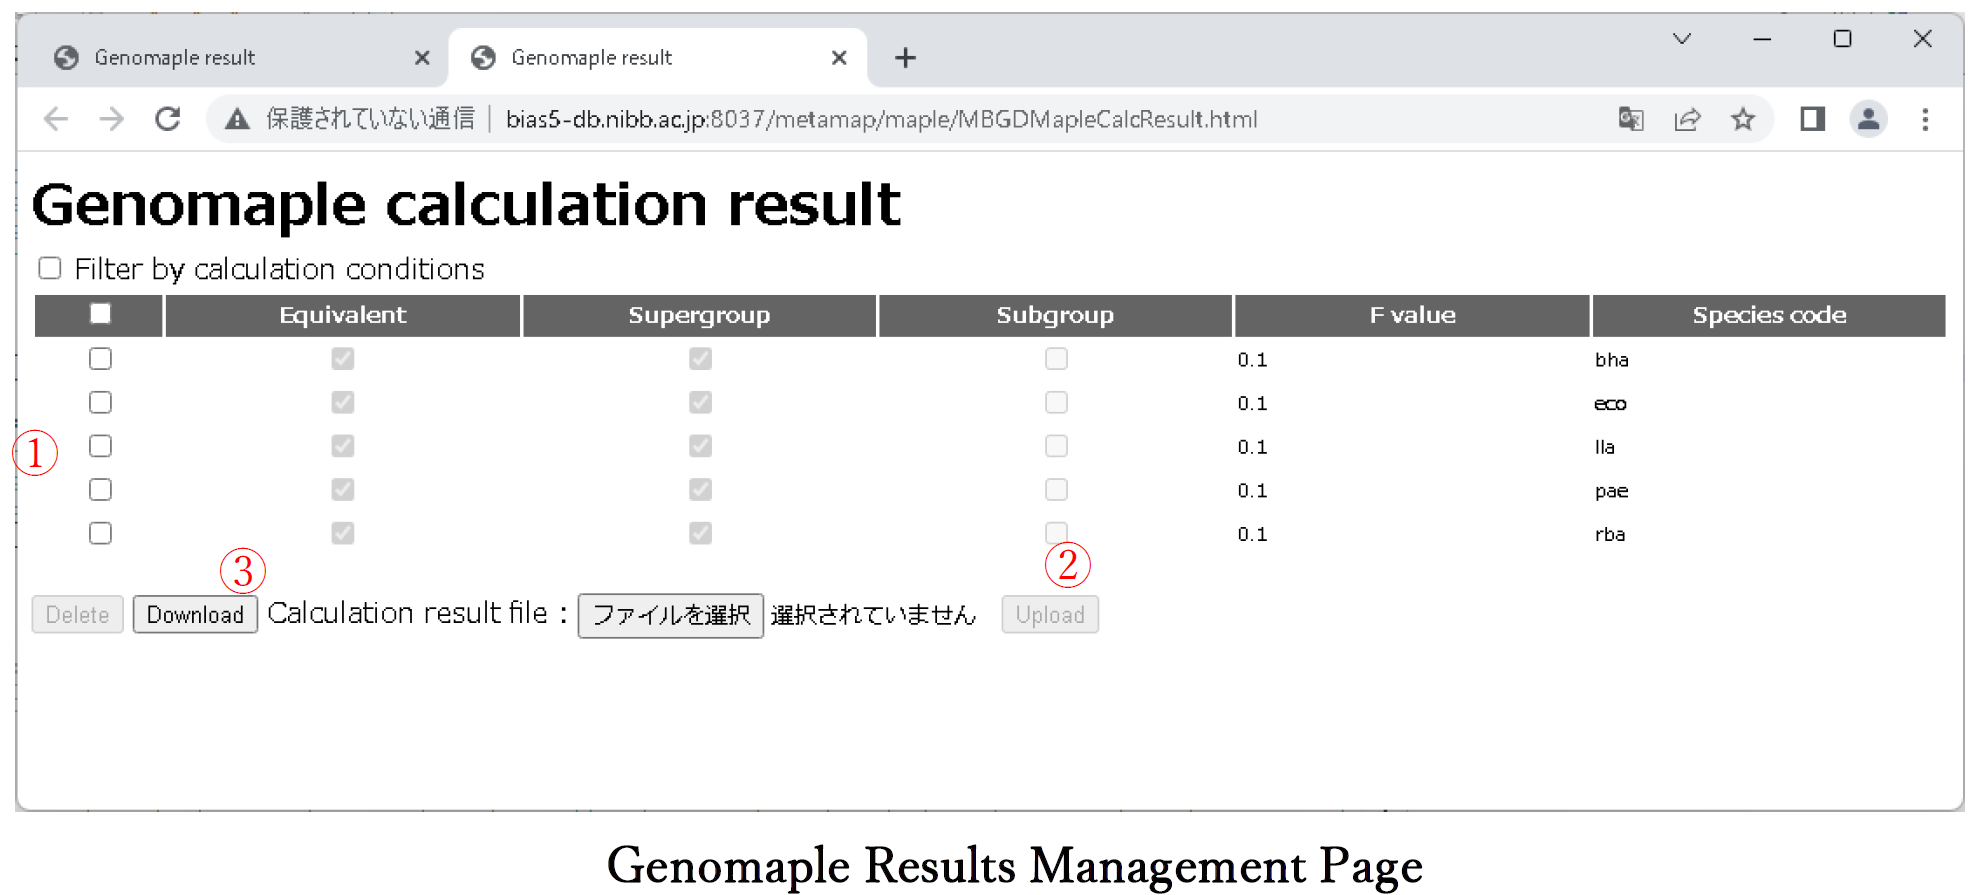Image resolution: width=1977 pixels, height=895 pixels.
Task: Open the new tab with plus button
Action: click(x=905, y=58)
